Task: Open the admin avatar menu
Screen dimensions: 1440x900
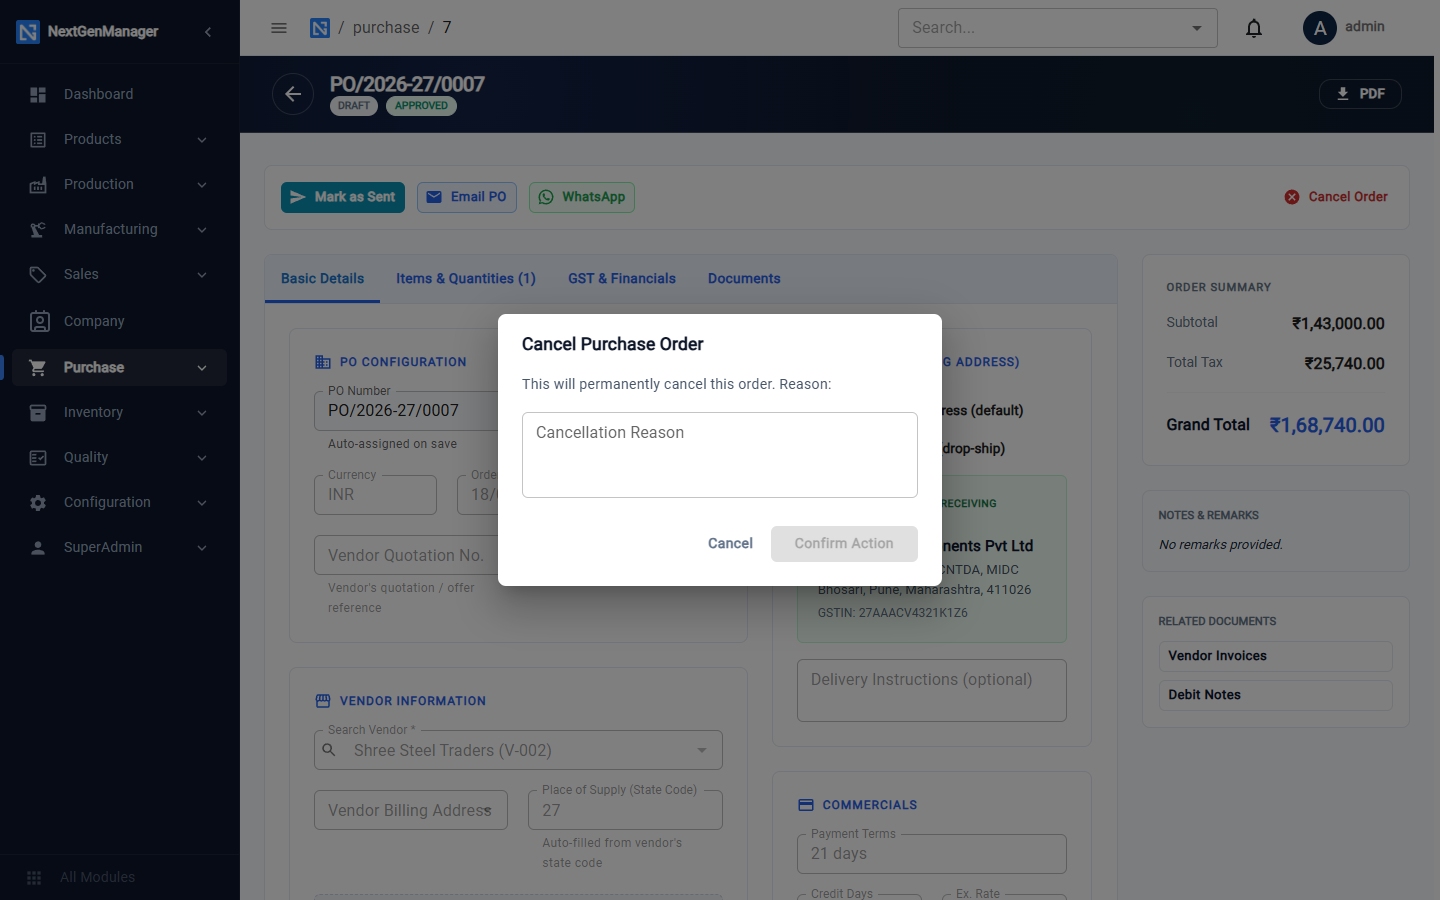Action: coord(1320,28)
